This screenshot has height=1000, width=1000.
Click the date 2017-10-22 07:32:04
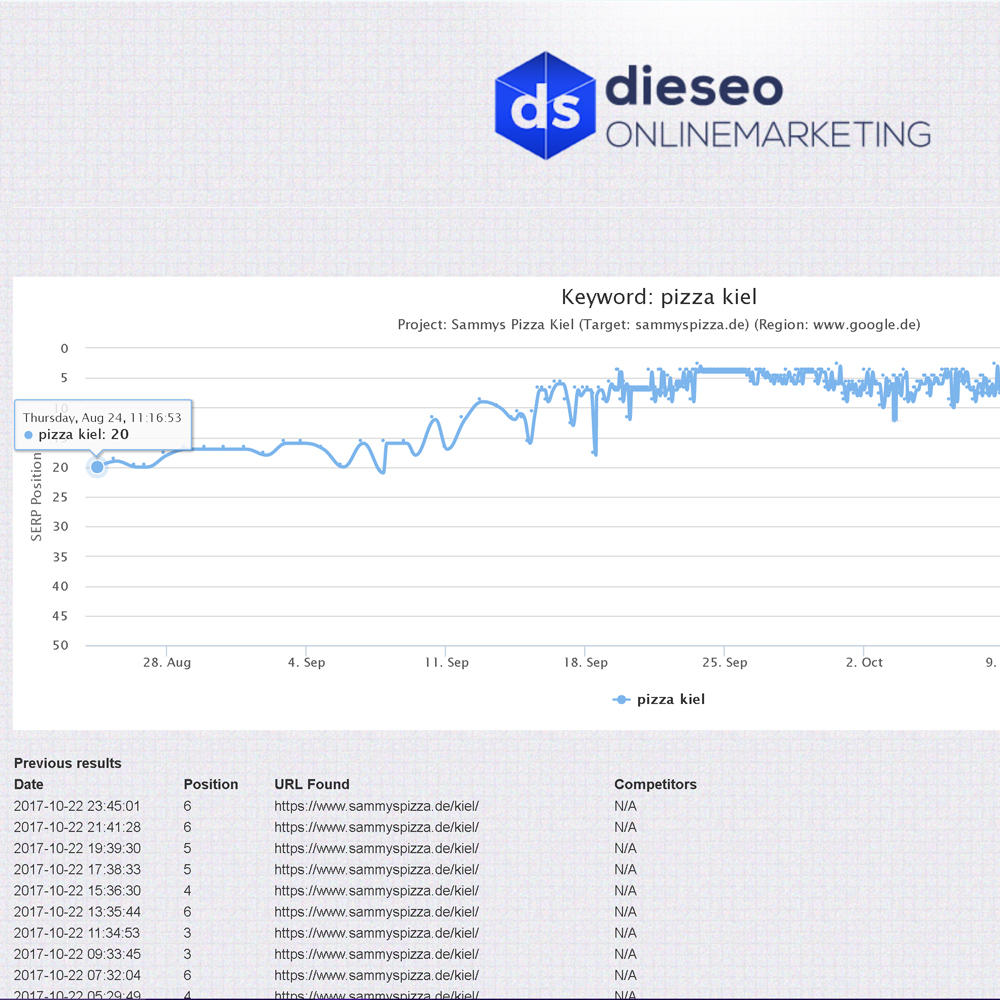tap(77, 975)
